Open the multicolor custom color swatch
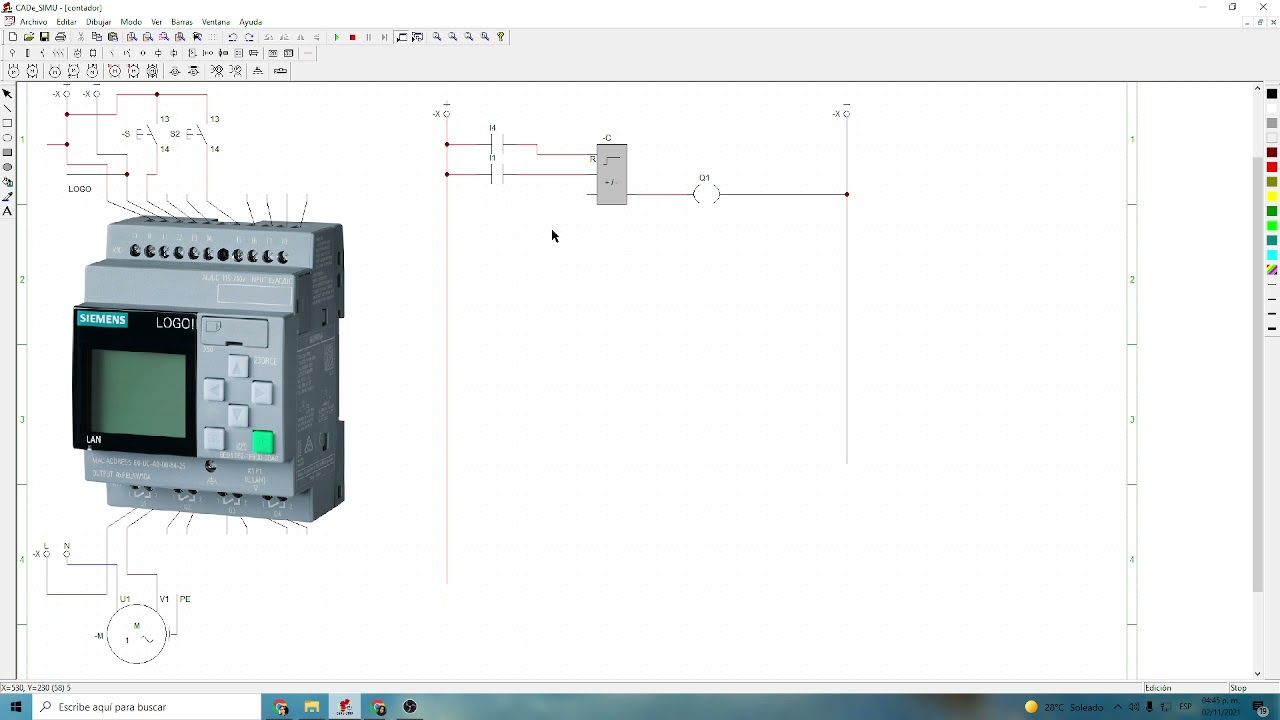This screenshot has width=1280, height=720. (x=1272, y=270)
